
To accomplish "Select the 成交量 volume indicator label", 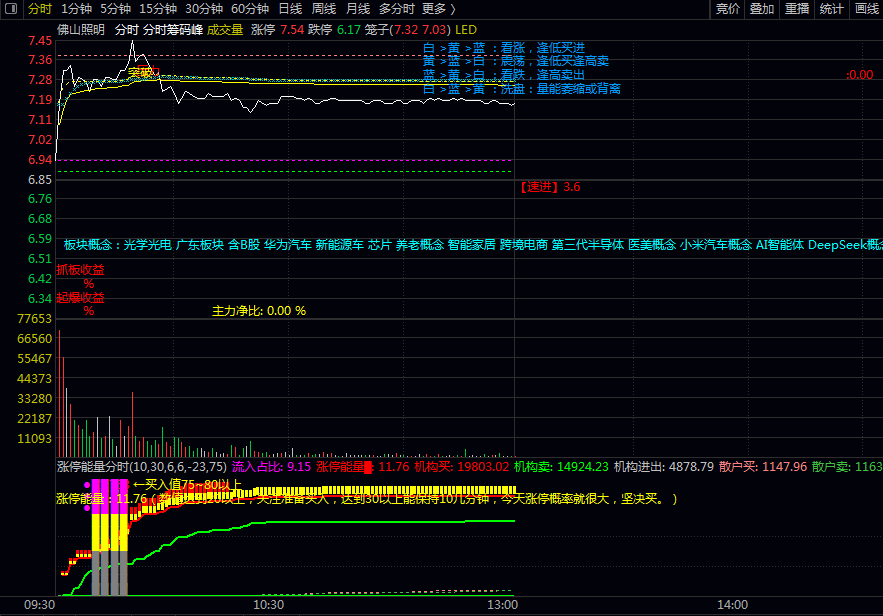I will (225, 30).
